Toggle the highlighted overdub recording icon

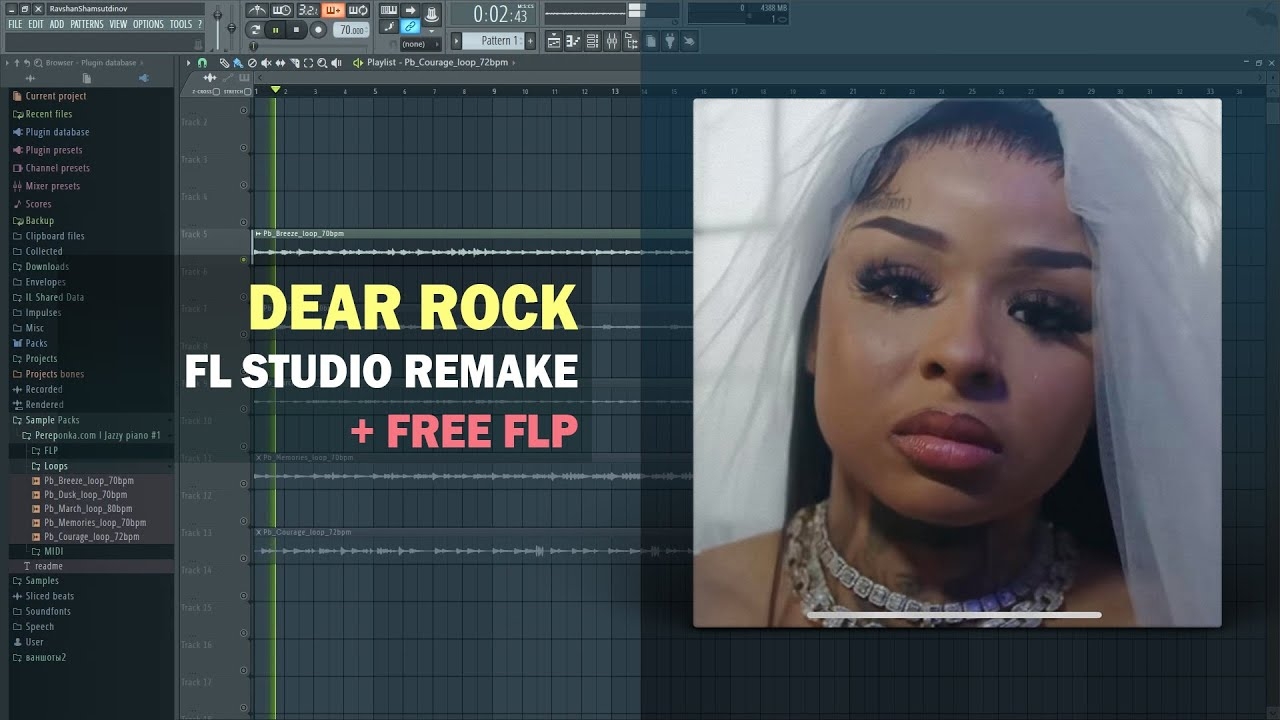coord(333,10)
